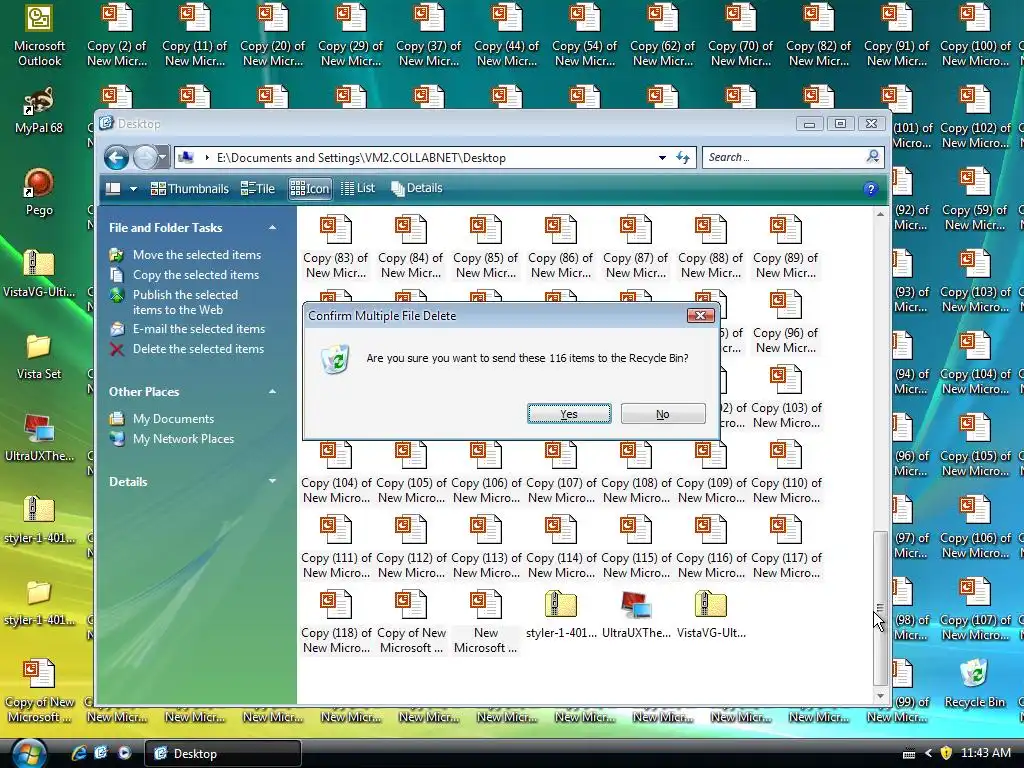This screenshot has height=768, width=1024.
Task: Click the 11:43 AM clock
Action: tap(985, 753)
